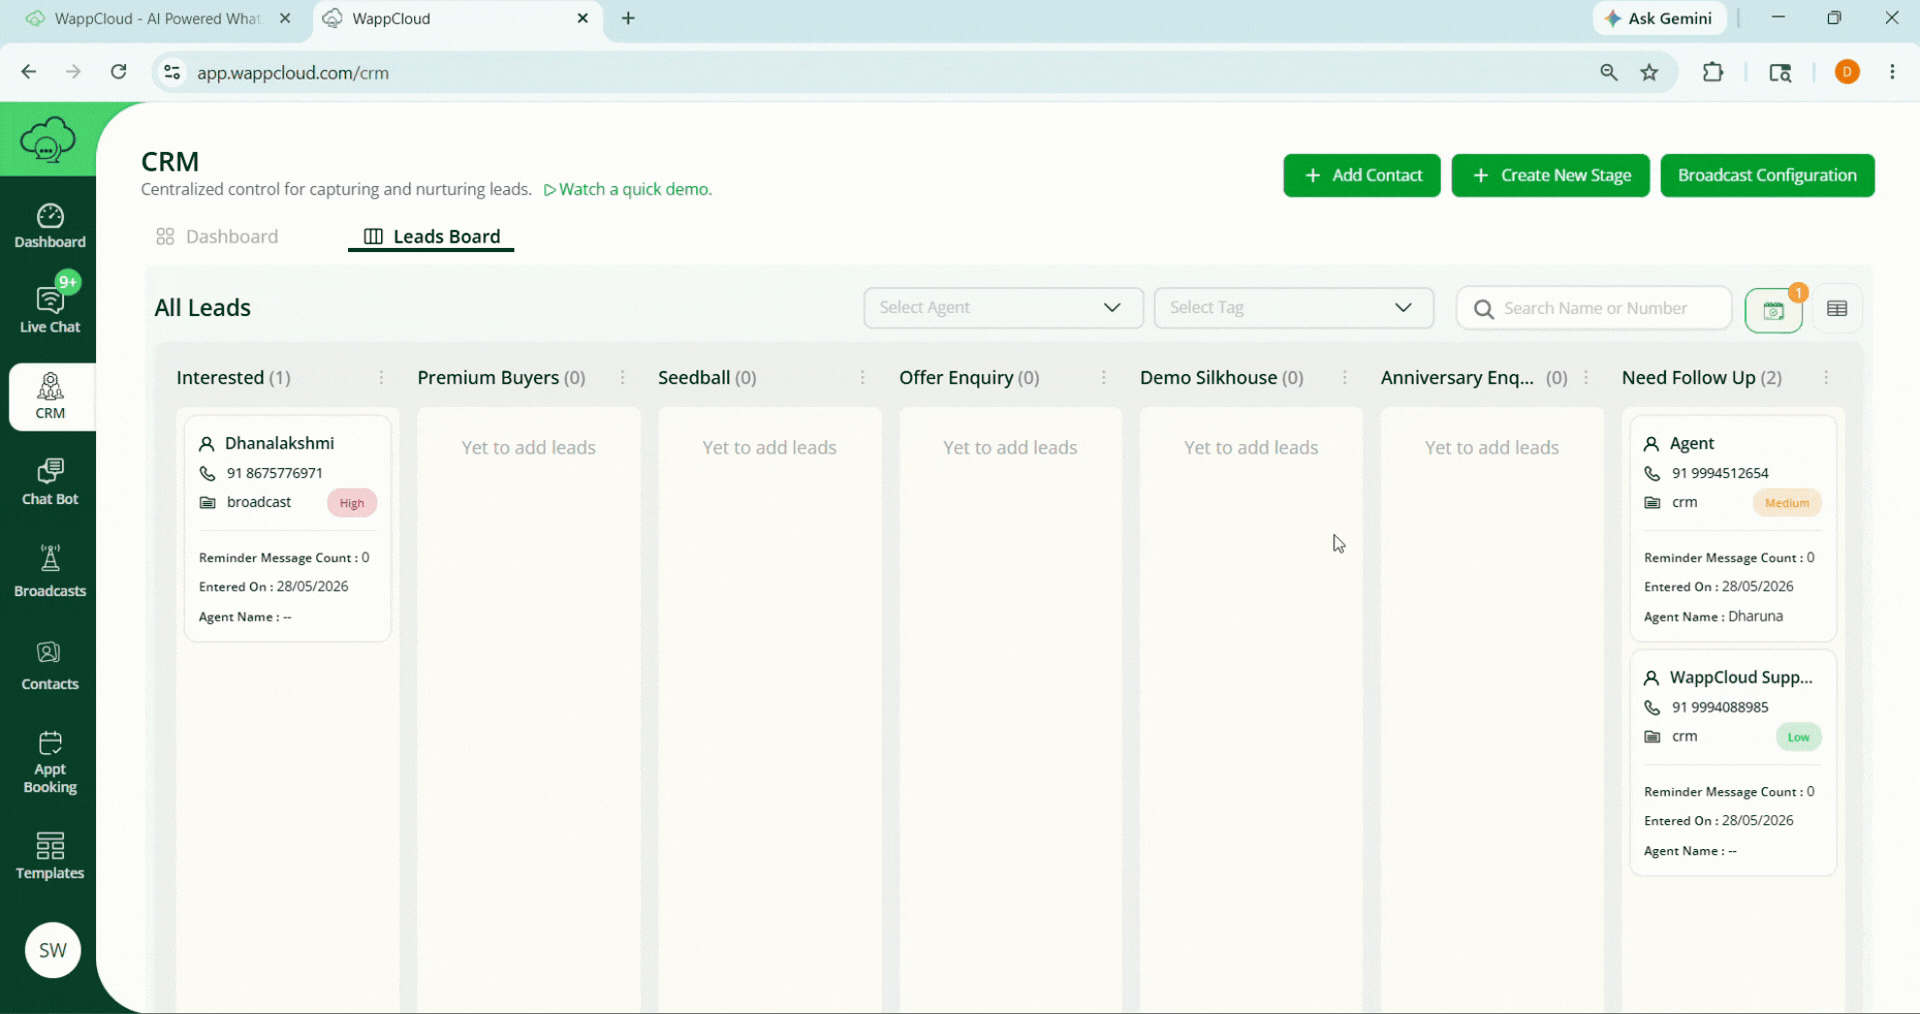The height and width of the screenshot is (1014, 1920).
Task: Open the Offer Enquiry stage options menu
Action: coord(1104,378)
